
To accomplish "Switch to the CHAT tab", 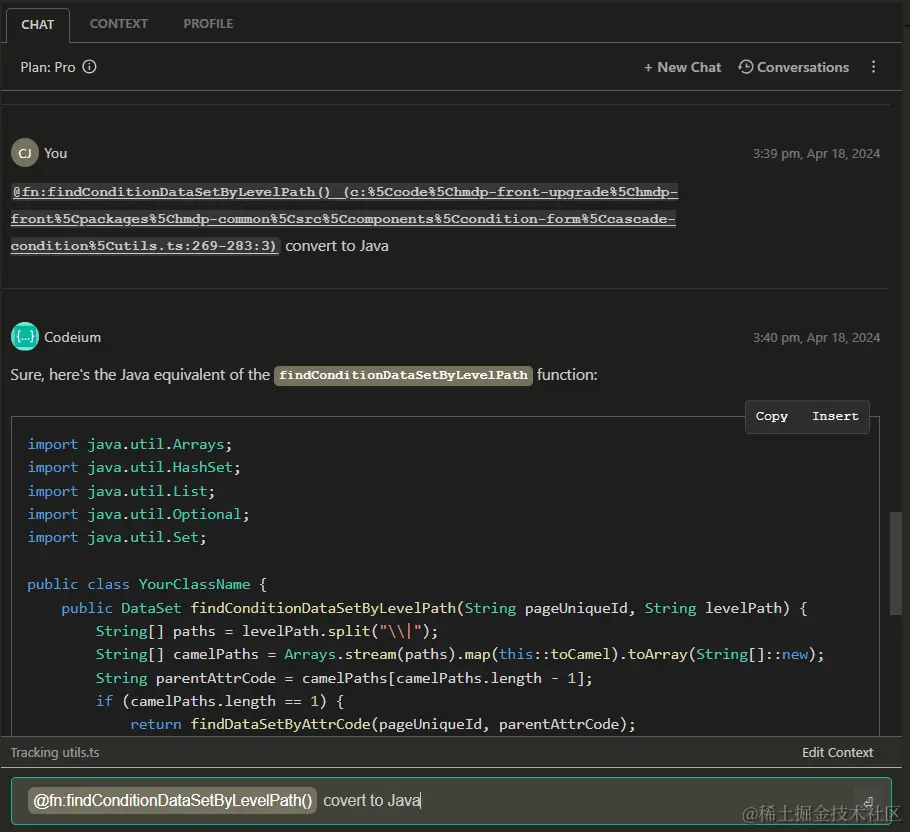I will pos(38,24).
